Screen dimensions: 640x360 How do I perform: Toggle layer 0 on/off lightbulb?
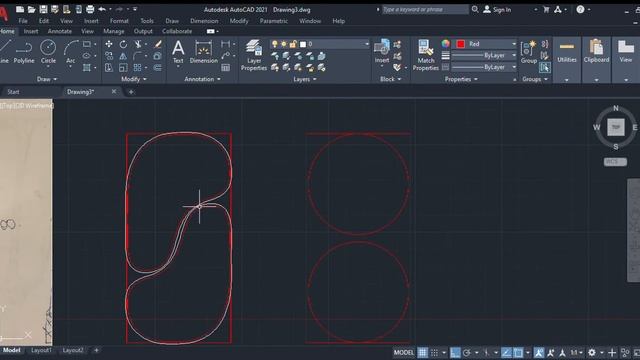(x=275, y=44)
